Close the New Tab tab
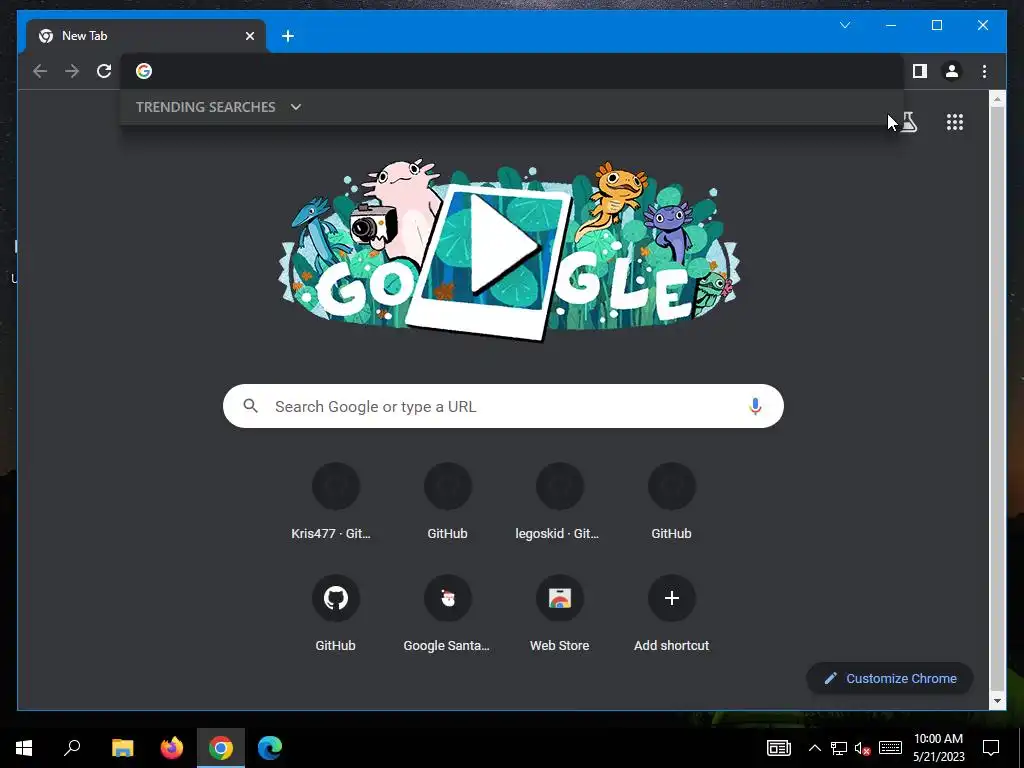The width and height of the screenshot is (1024, 768). [249, 36]
